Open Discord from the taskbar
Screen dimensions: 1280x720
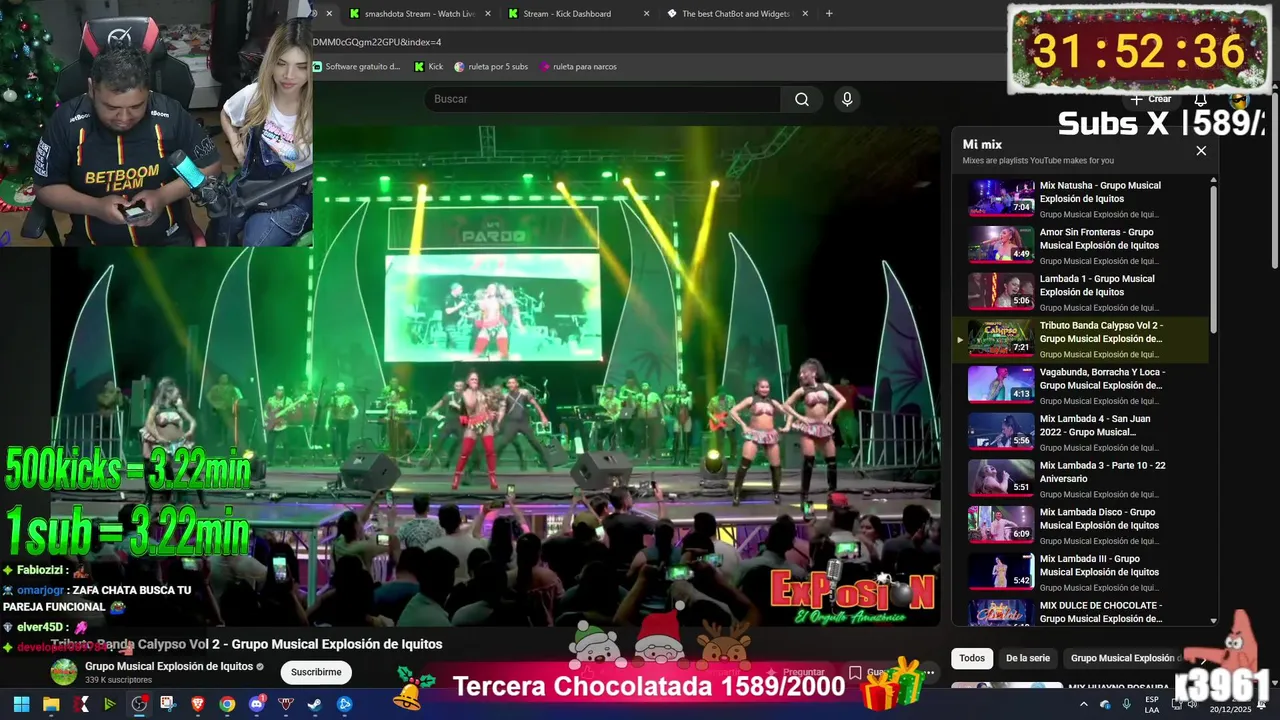click(x=256, y=704)
